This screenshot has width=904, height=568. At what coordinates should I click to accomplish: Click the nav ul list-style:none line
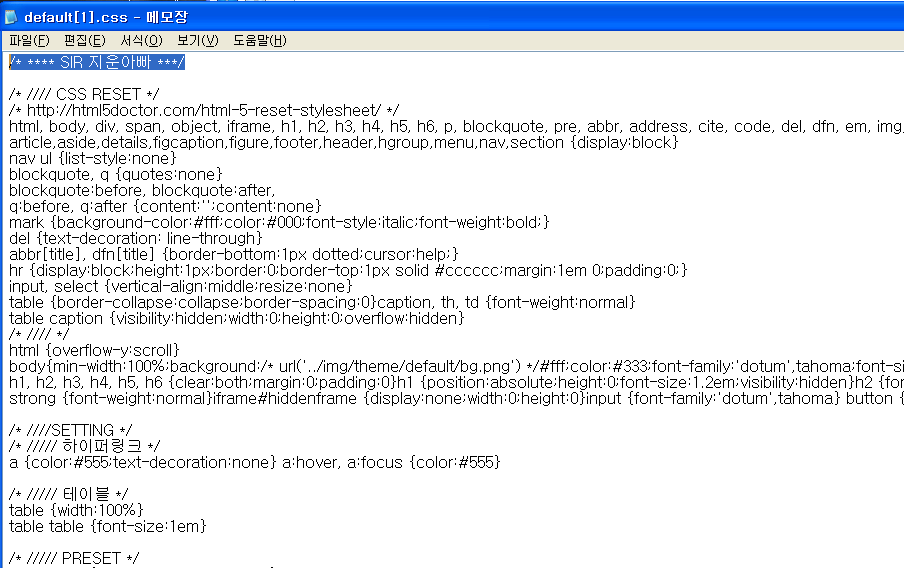pos(93,159)
